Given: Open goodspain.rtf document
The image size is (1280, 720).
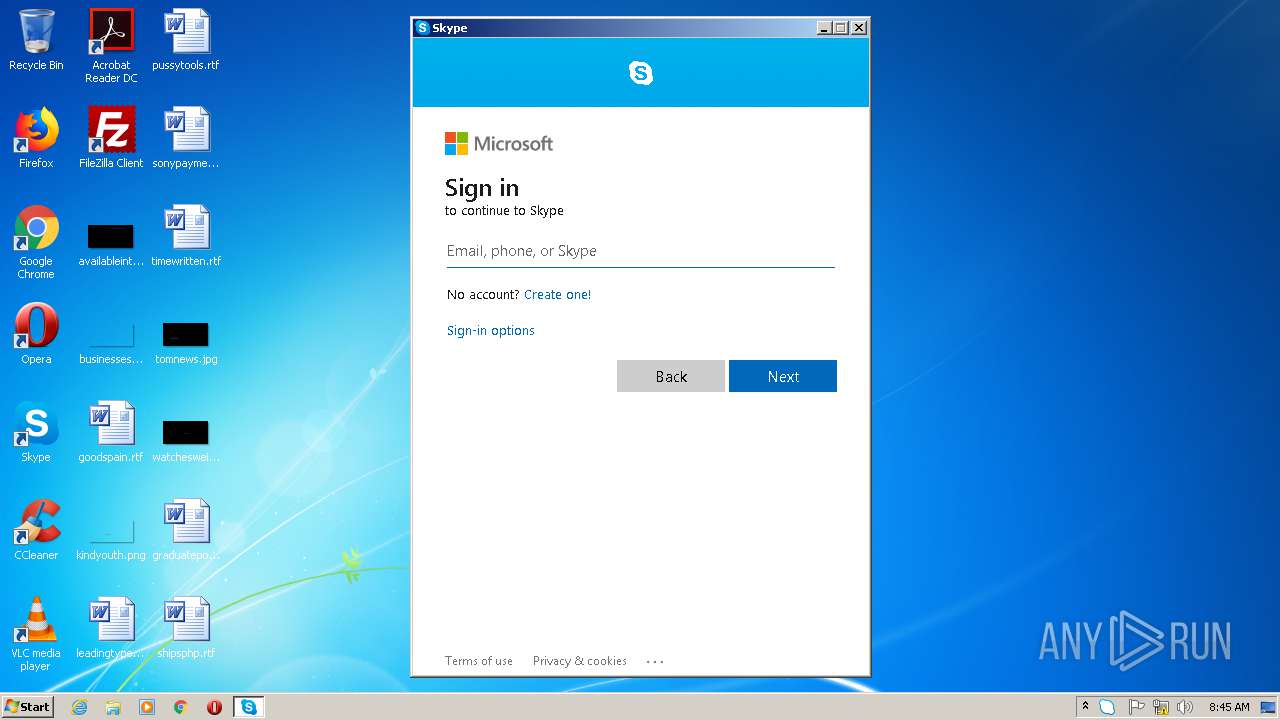Looking at the screenshot, I should click(x=111, y=432).
